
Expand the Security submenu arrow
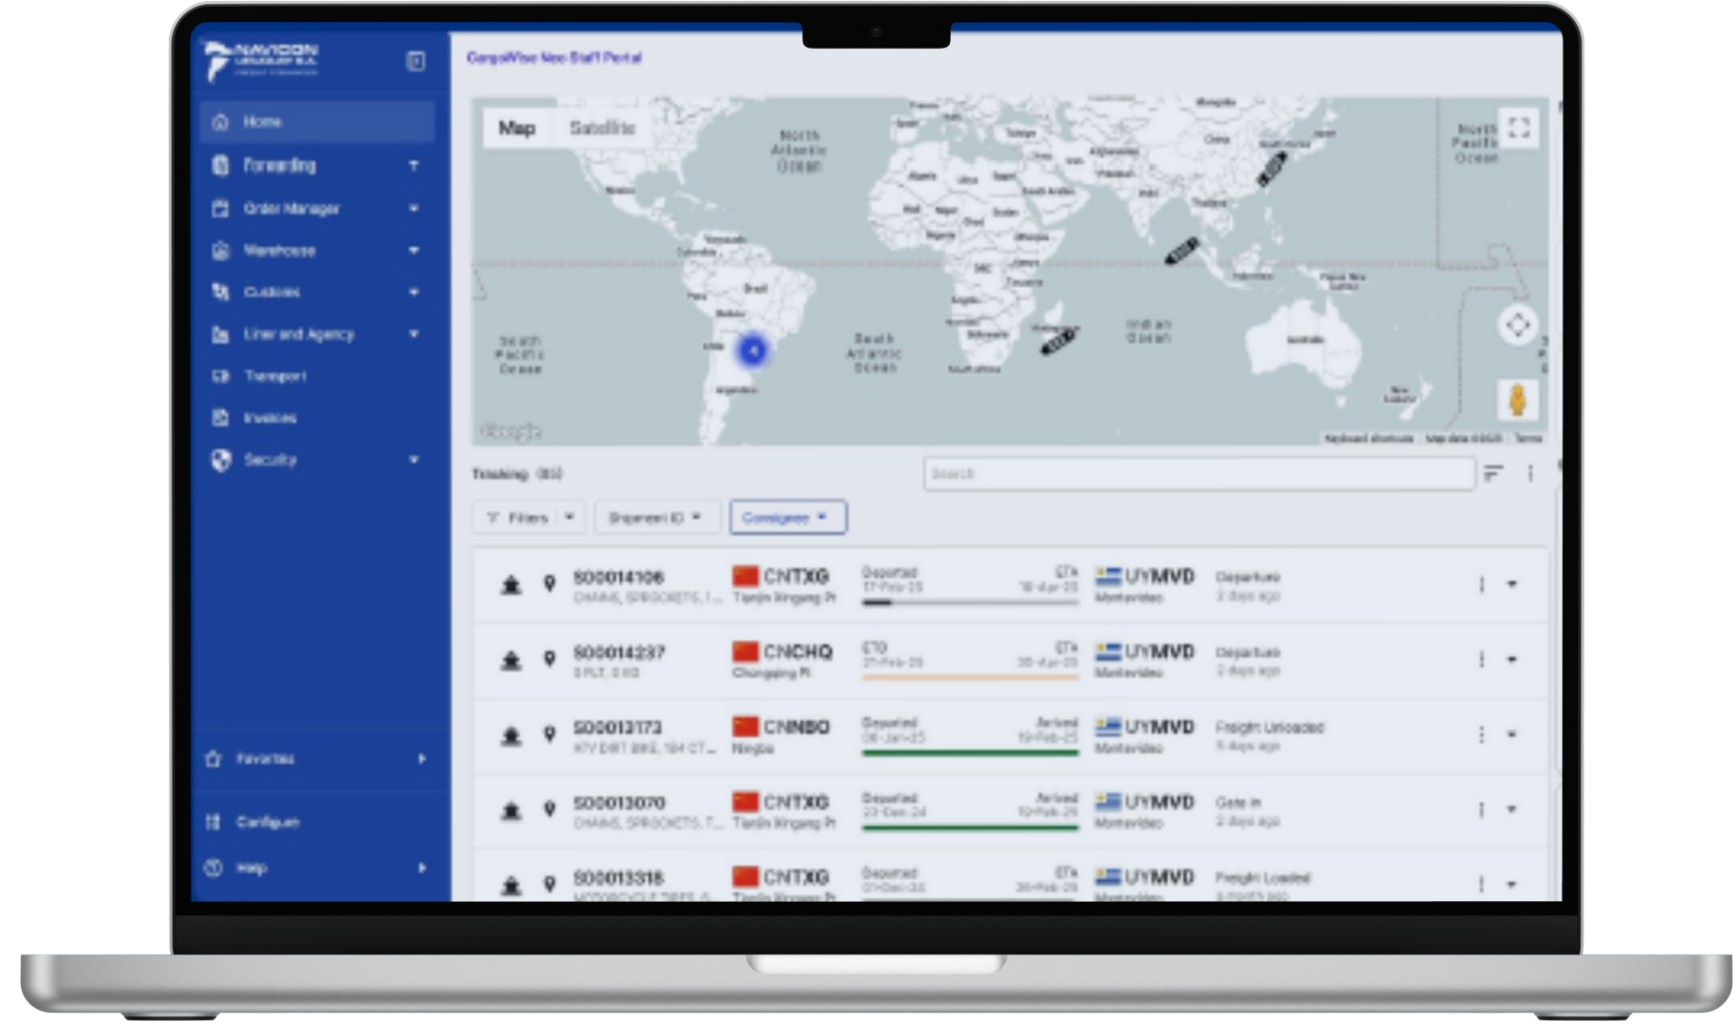coord(413,460)
